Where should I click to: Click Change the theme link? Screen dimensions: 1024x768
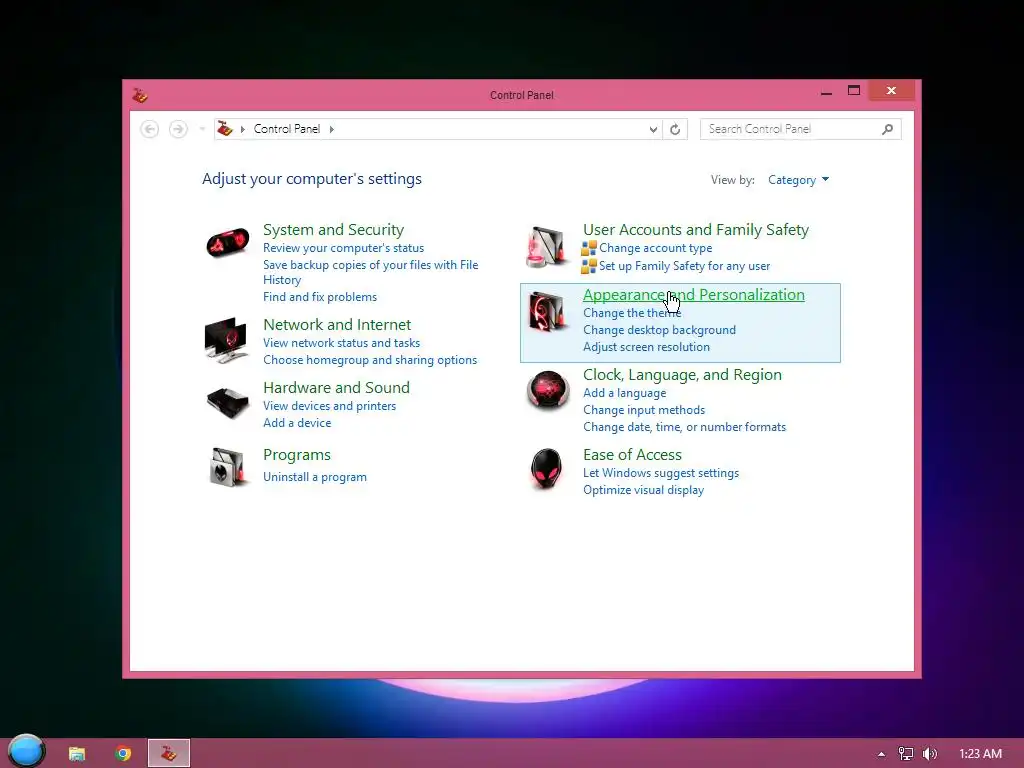click(632, 313)
